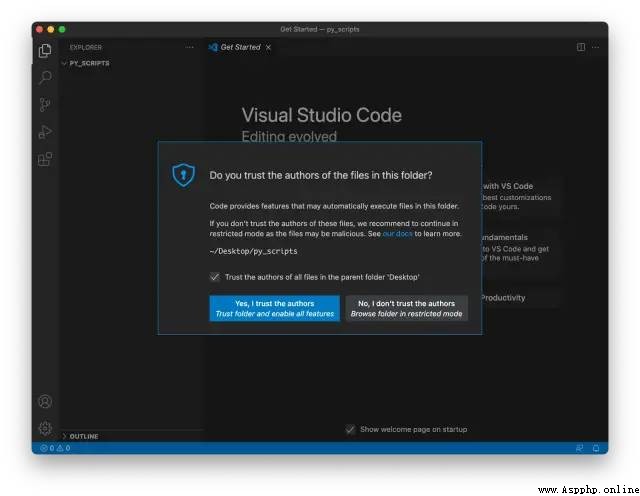The height and width of the screenshot is (496, 640).
Task: Toggle trust for parent folder 'Desktop' checkbox
Action: pyautogui.click(x=215, y=277)
